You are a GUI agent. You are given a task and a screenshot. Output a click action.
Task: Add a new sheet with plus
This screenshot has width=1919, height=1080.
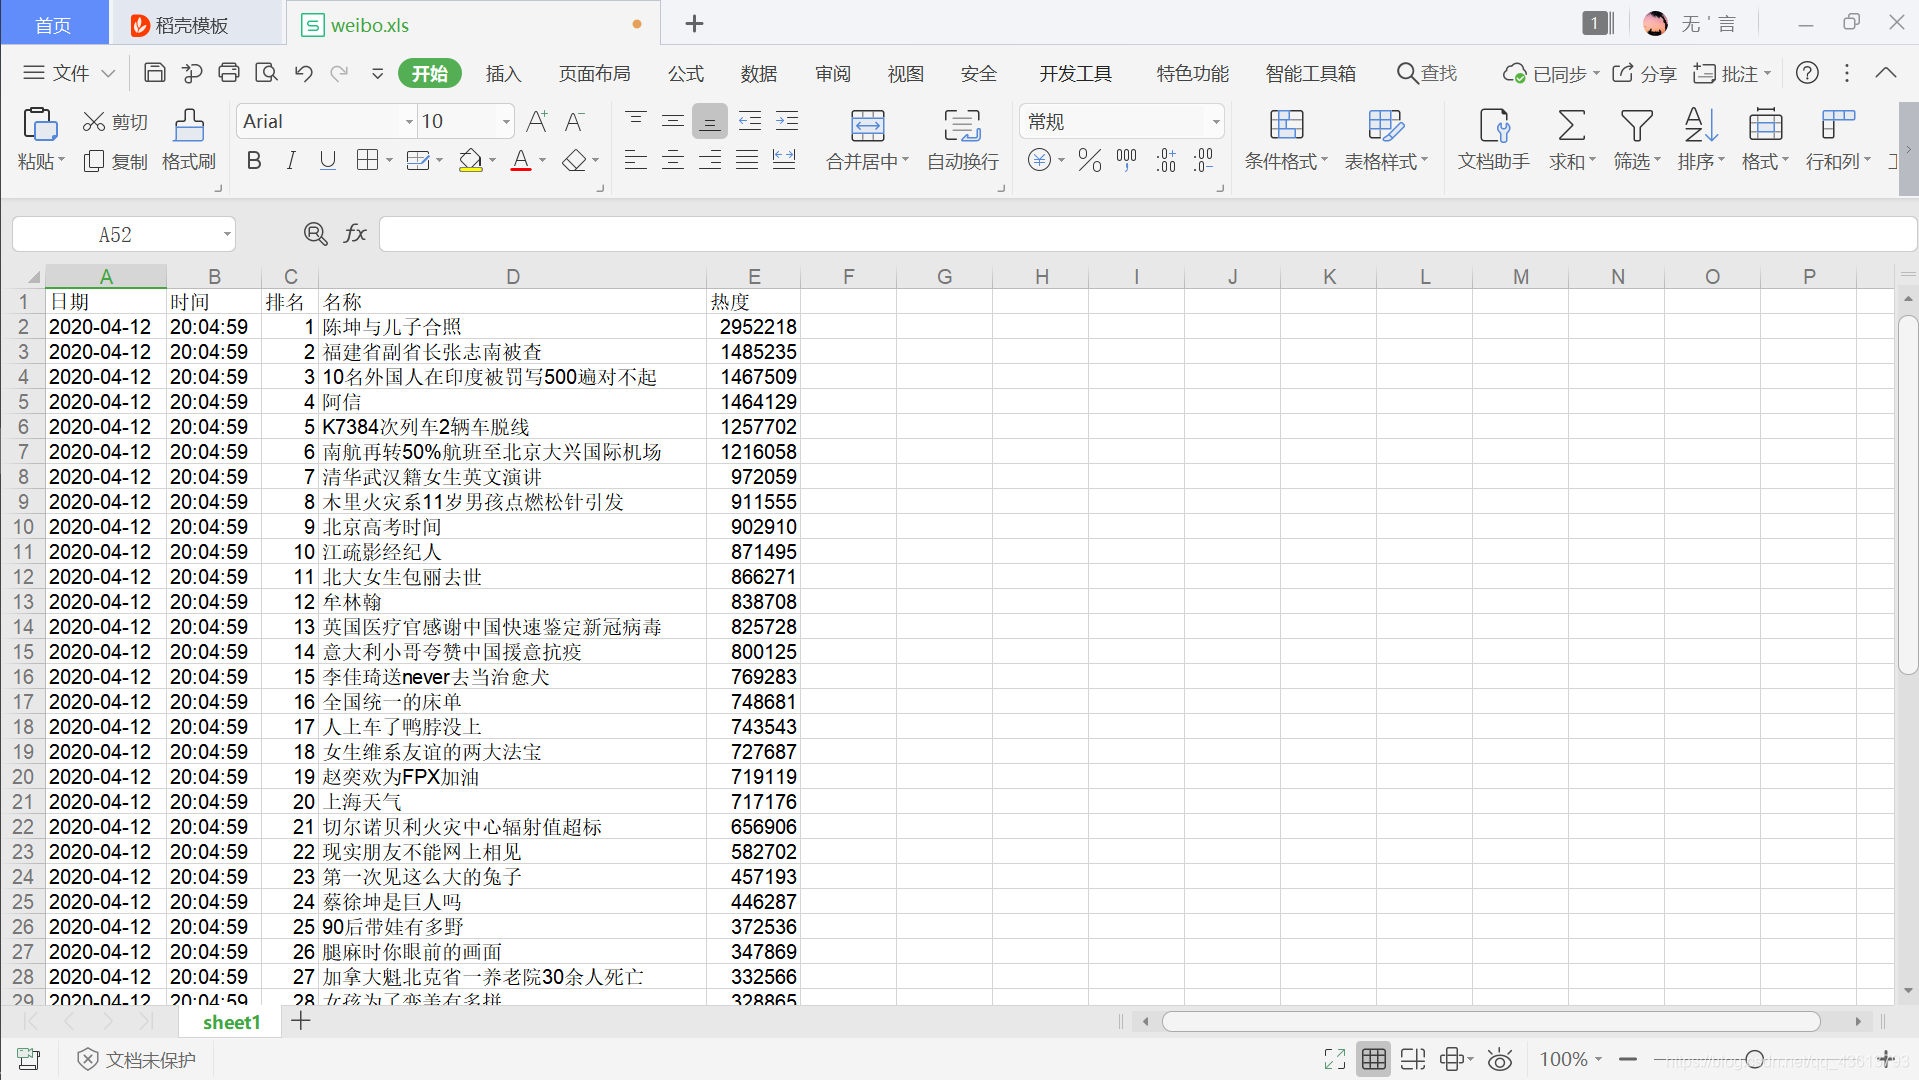[x=301, y=1021]
